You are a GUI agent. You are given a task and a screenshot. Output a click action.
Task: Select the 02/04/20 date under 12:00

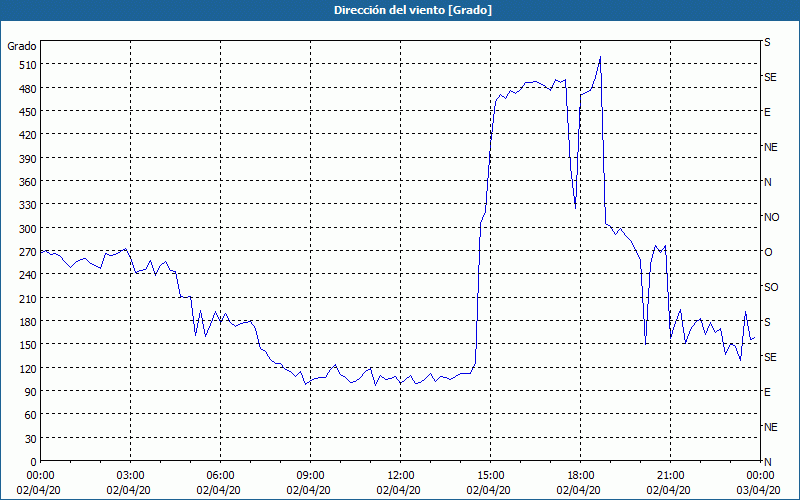coord(398,490)
